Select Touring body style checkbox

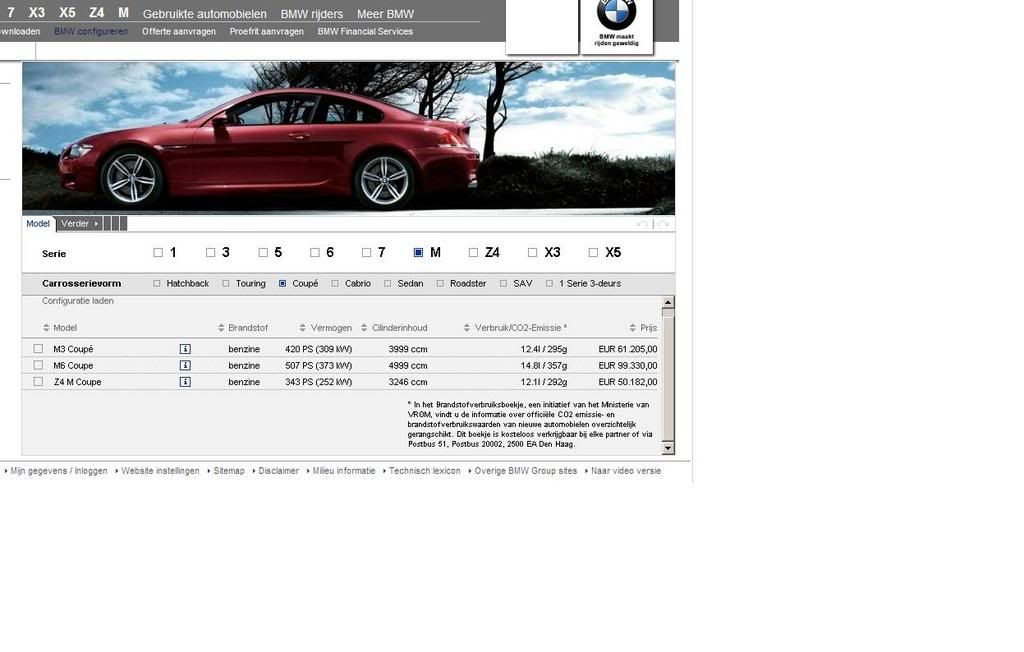pos(226,284)
